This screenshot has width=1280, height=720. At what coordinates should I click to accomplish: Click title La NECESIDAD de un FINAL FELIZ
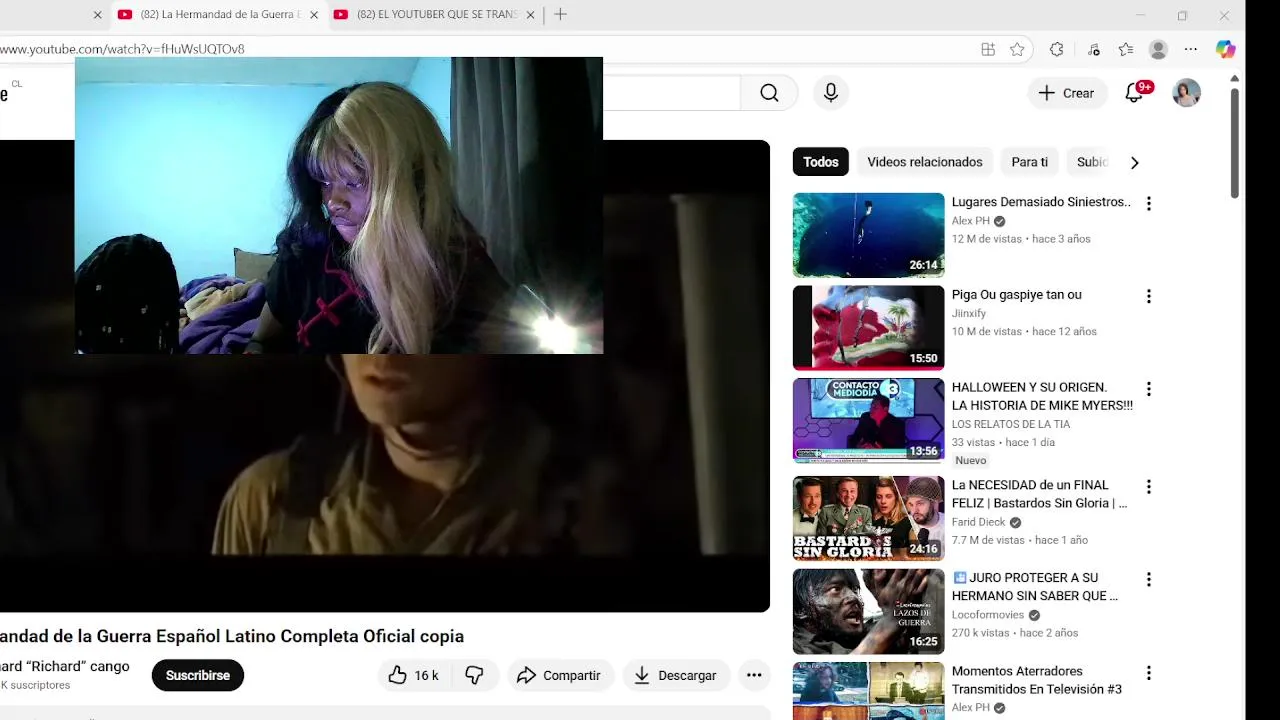[1039, 494]
